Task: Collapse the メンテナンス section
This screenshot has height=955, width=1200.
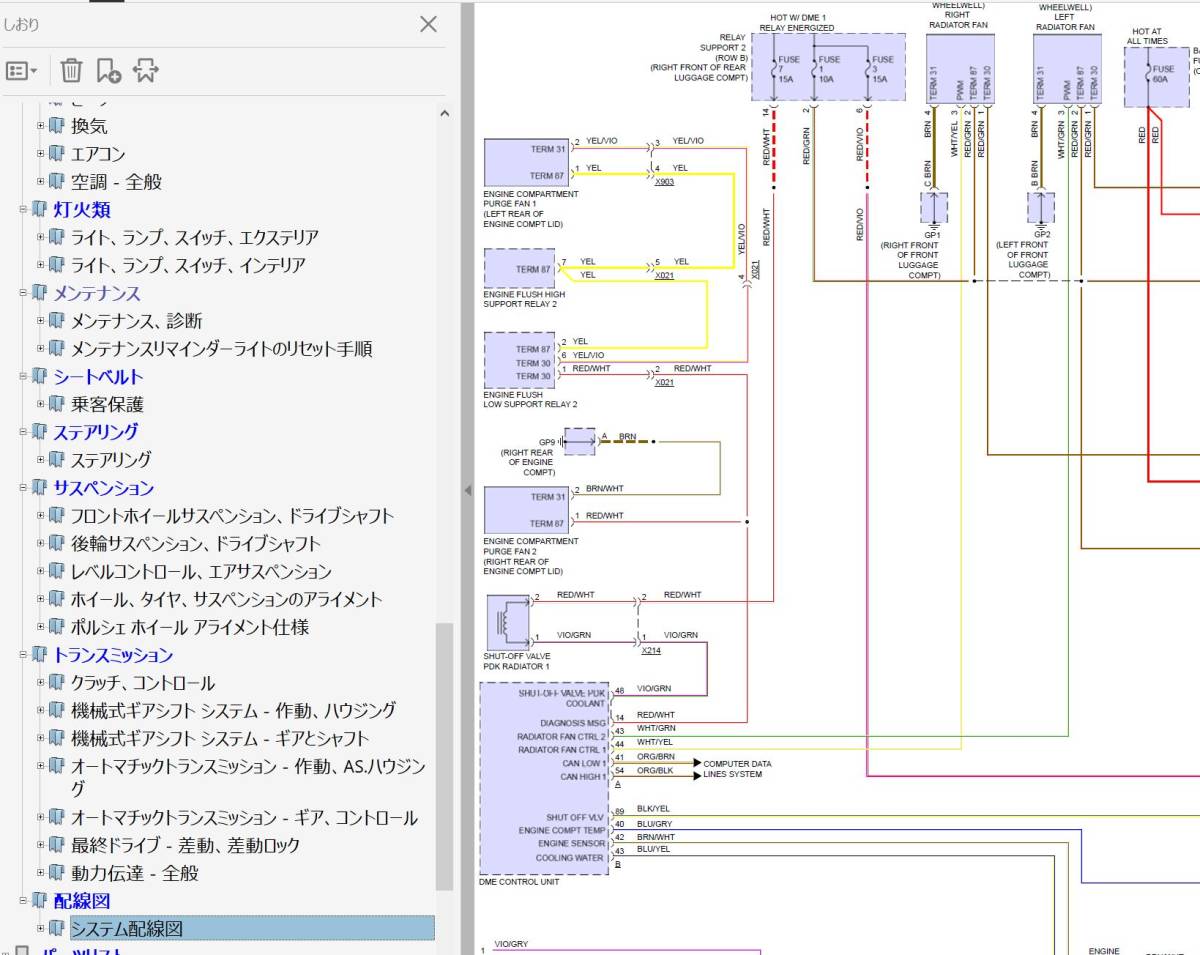Action: [23, 293]
